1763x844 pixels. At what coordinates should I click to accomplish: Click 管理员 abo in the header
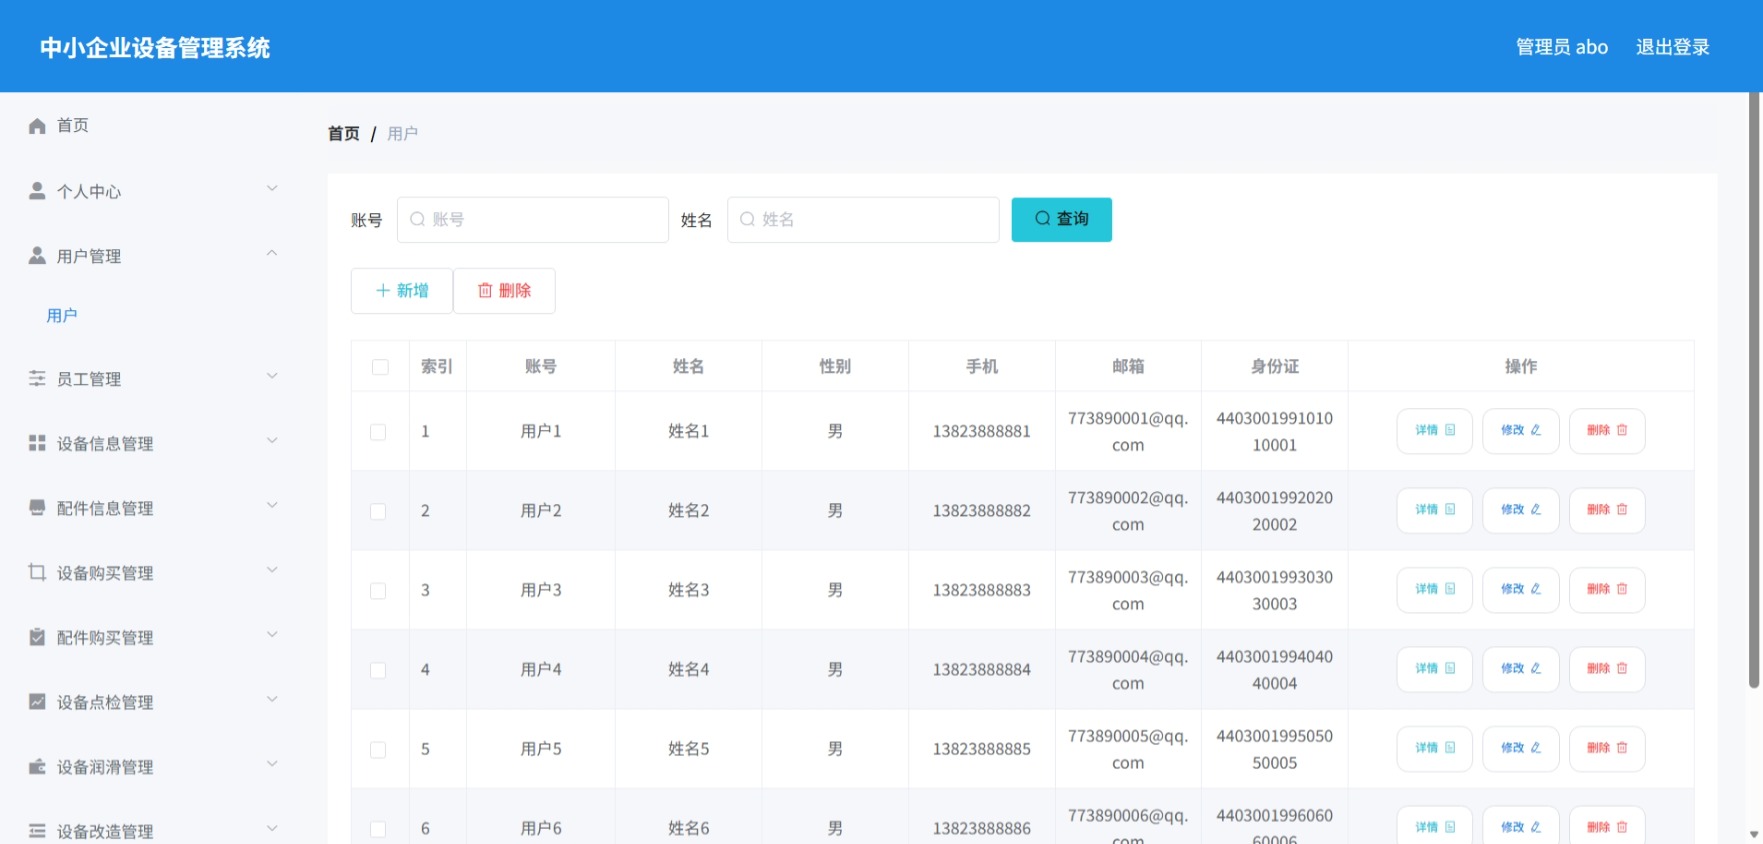pyautogui.click(x=1562, y=47)
